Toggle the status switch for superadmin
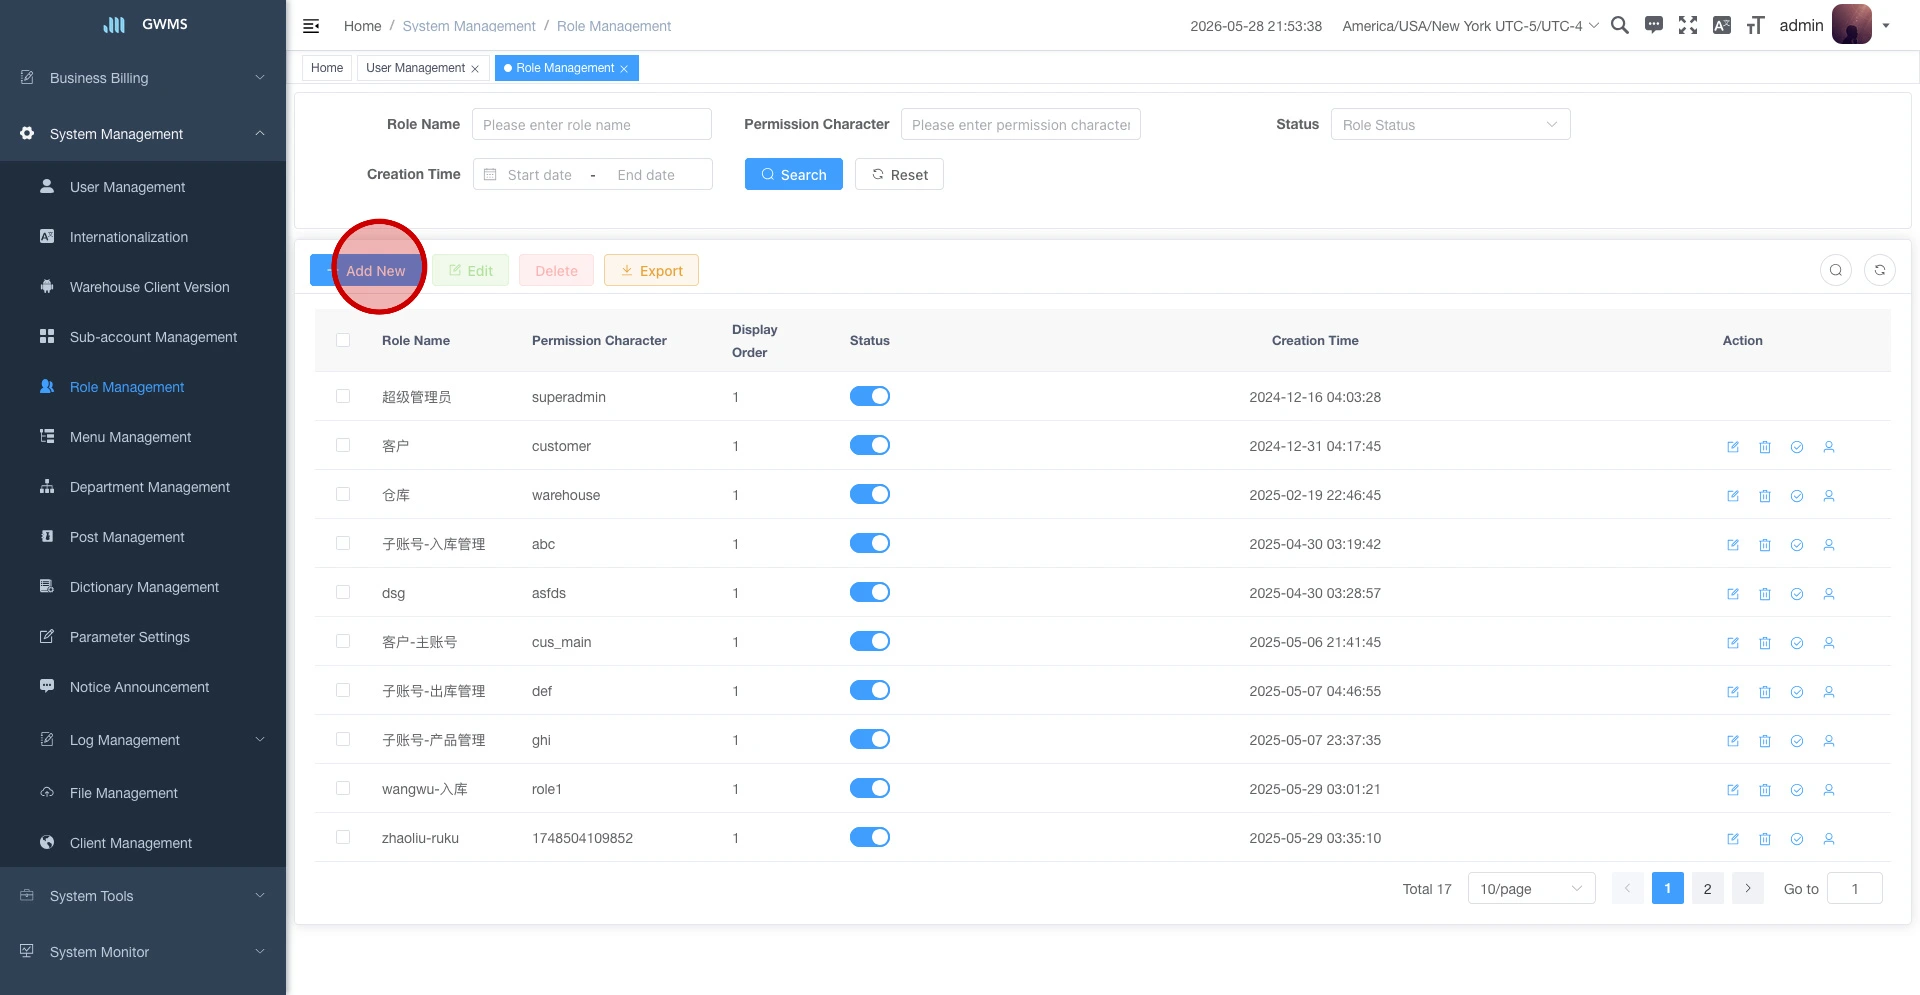1920x995 pixels. point(870,396)
